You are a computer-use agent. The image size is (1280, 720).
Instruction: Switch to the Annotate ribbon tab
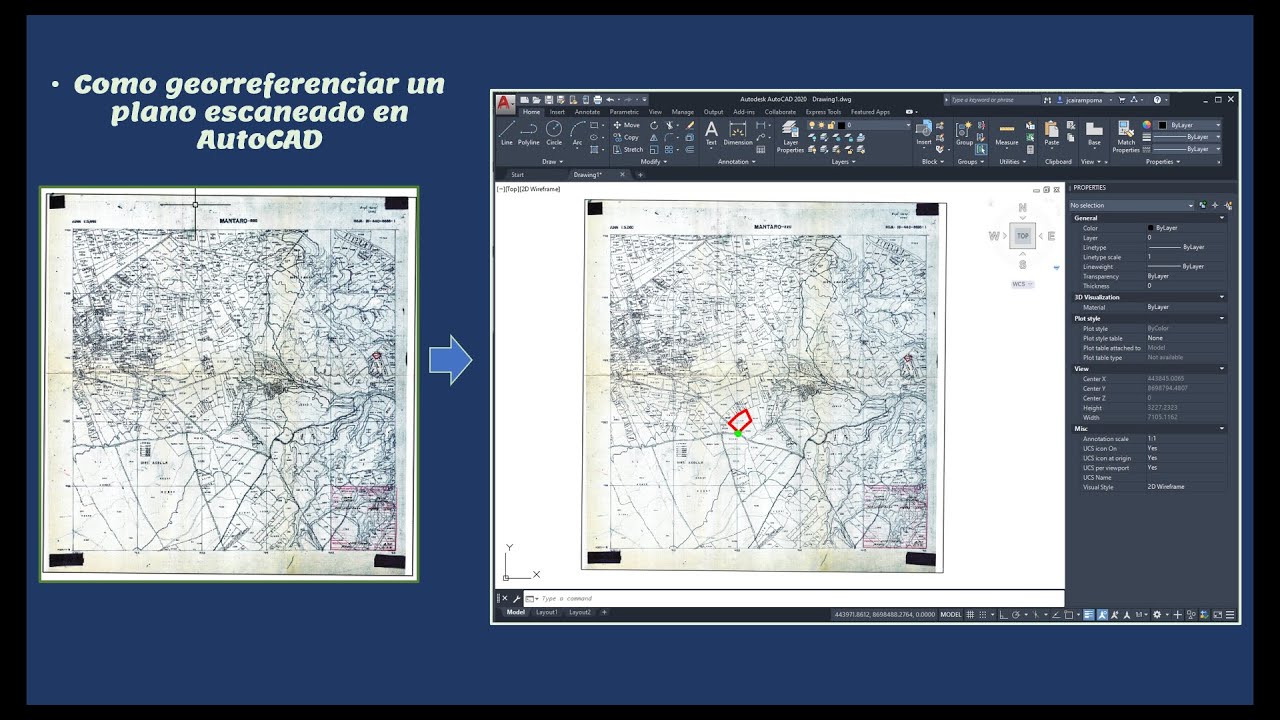(x=587, y=112)
